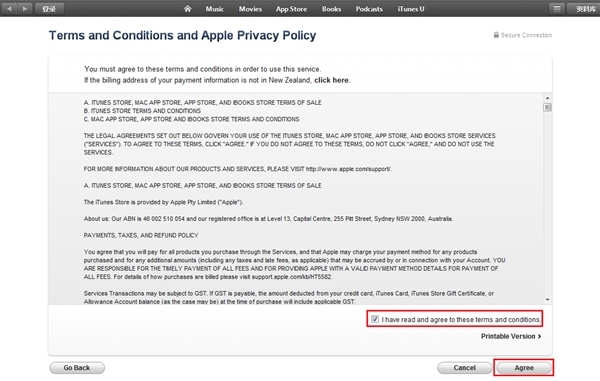
Task: Switch to the App Store section
Action: tap(291, 9)
